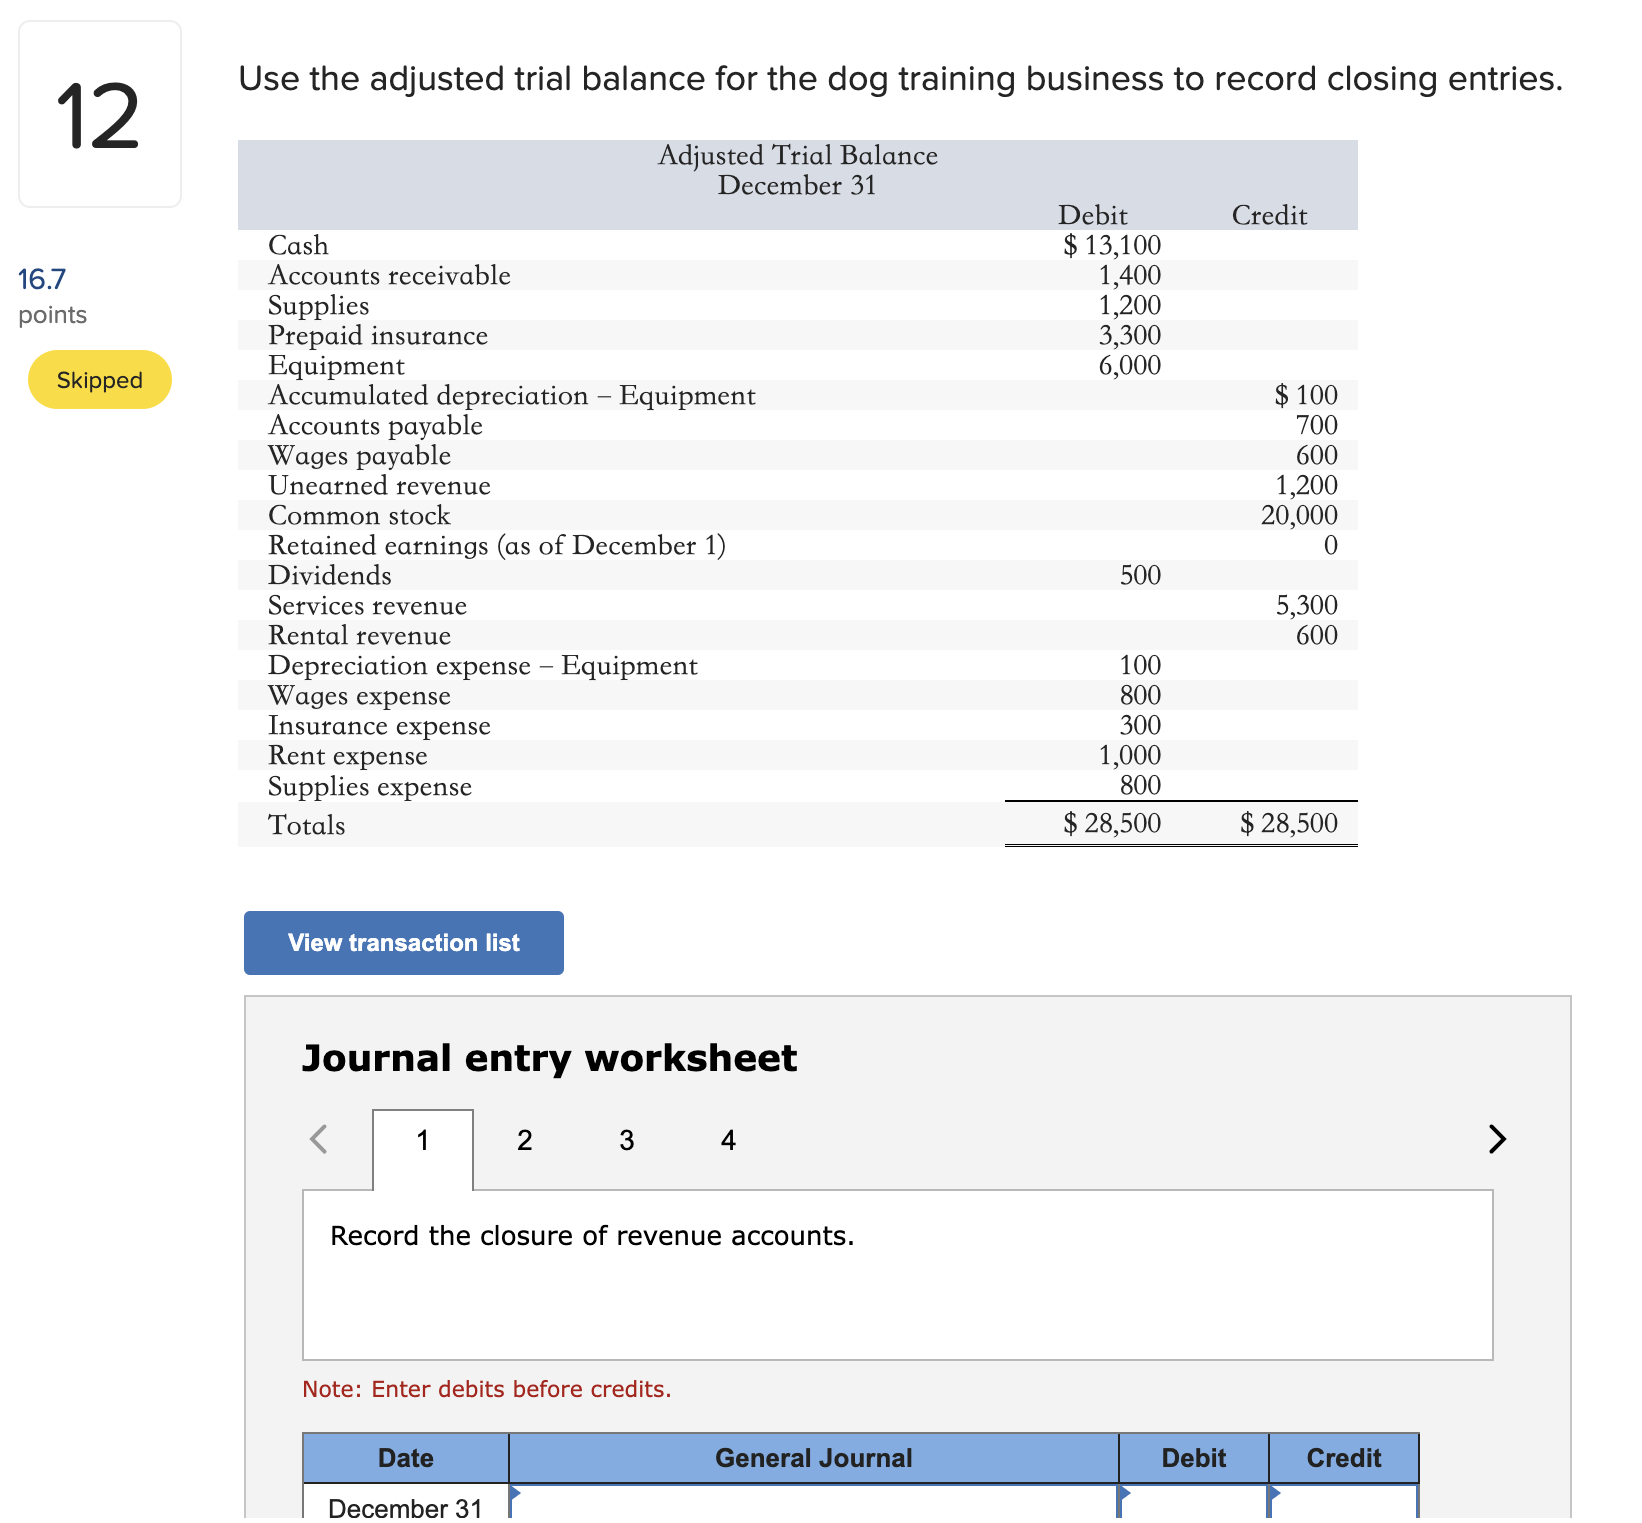Click the empty Debit entry field
This screenshot has height=1523, width=1642.
point(1192,1505)
